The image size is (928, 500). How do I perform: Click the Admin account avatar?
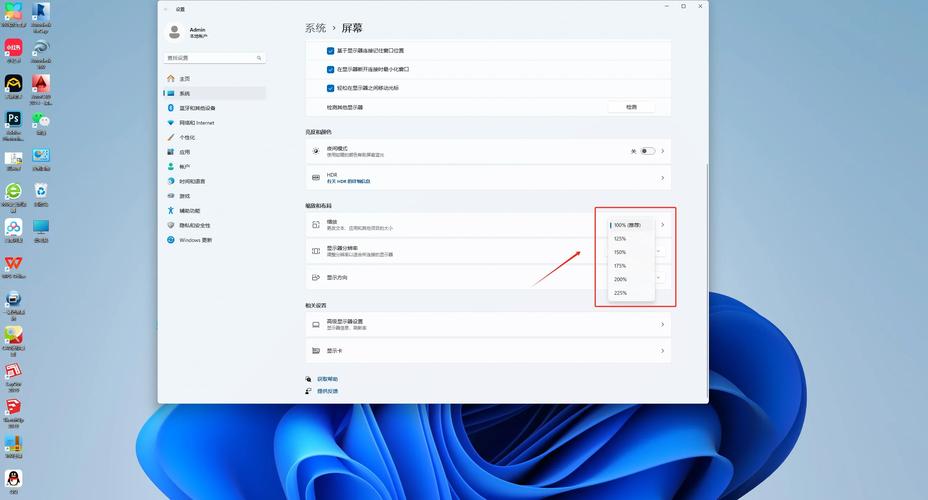[x=174, y=32]
